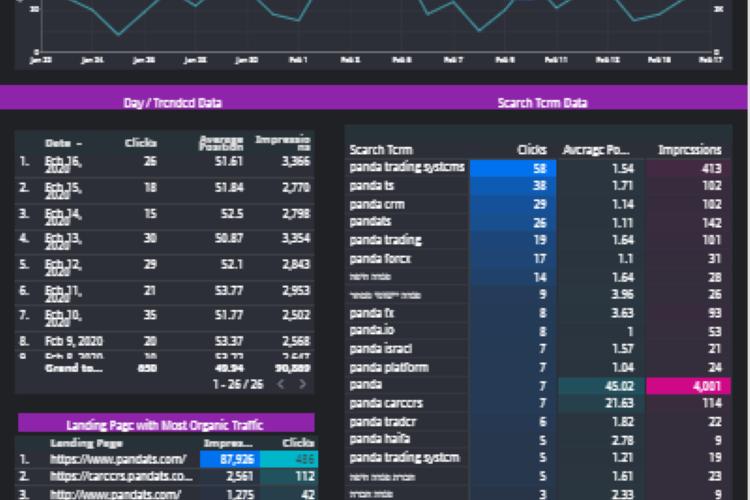Select the 'panda israel' search term
This screenshot has width=750, height=500.
[380, 349]
